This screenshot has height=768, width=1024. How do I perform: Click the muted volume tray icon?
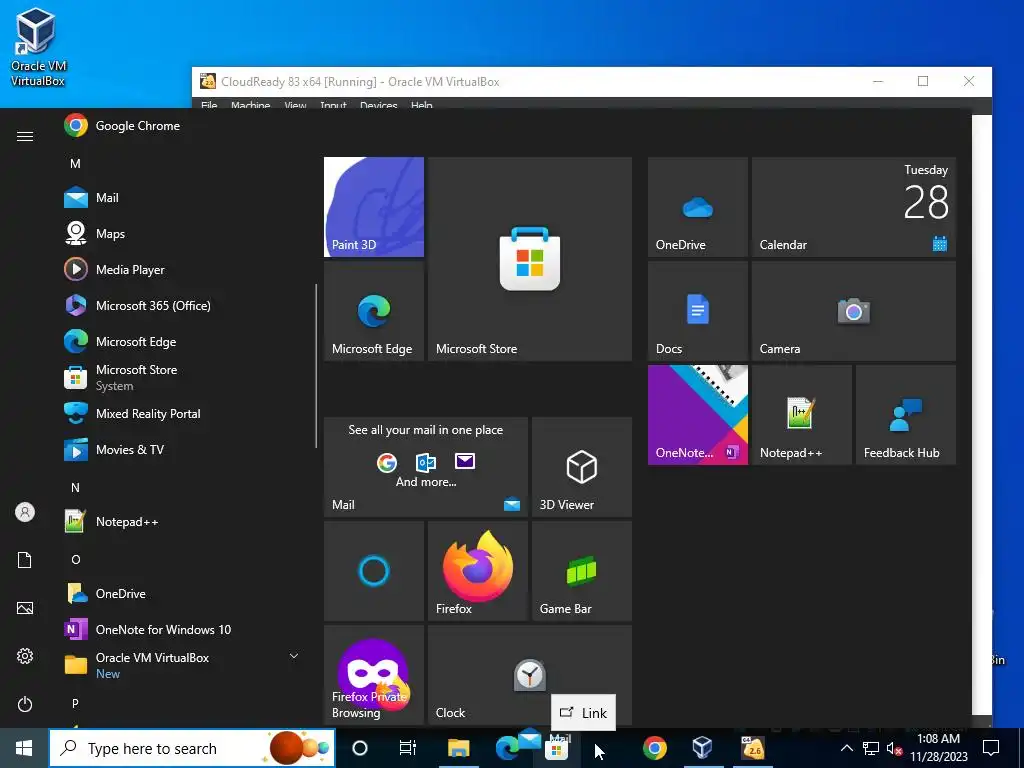(894, 748)
